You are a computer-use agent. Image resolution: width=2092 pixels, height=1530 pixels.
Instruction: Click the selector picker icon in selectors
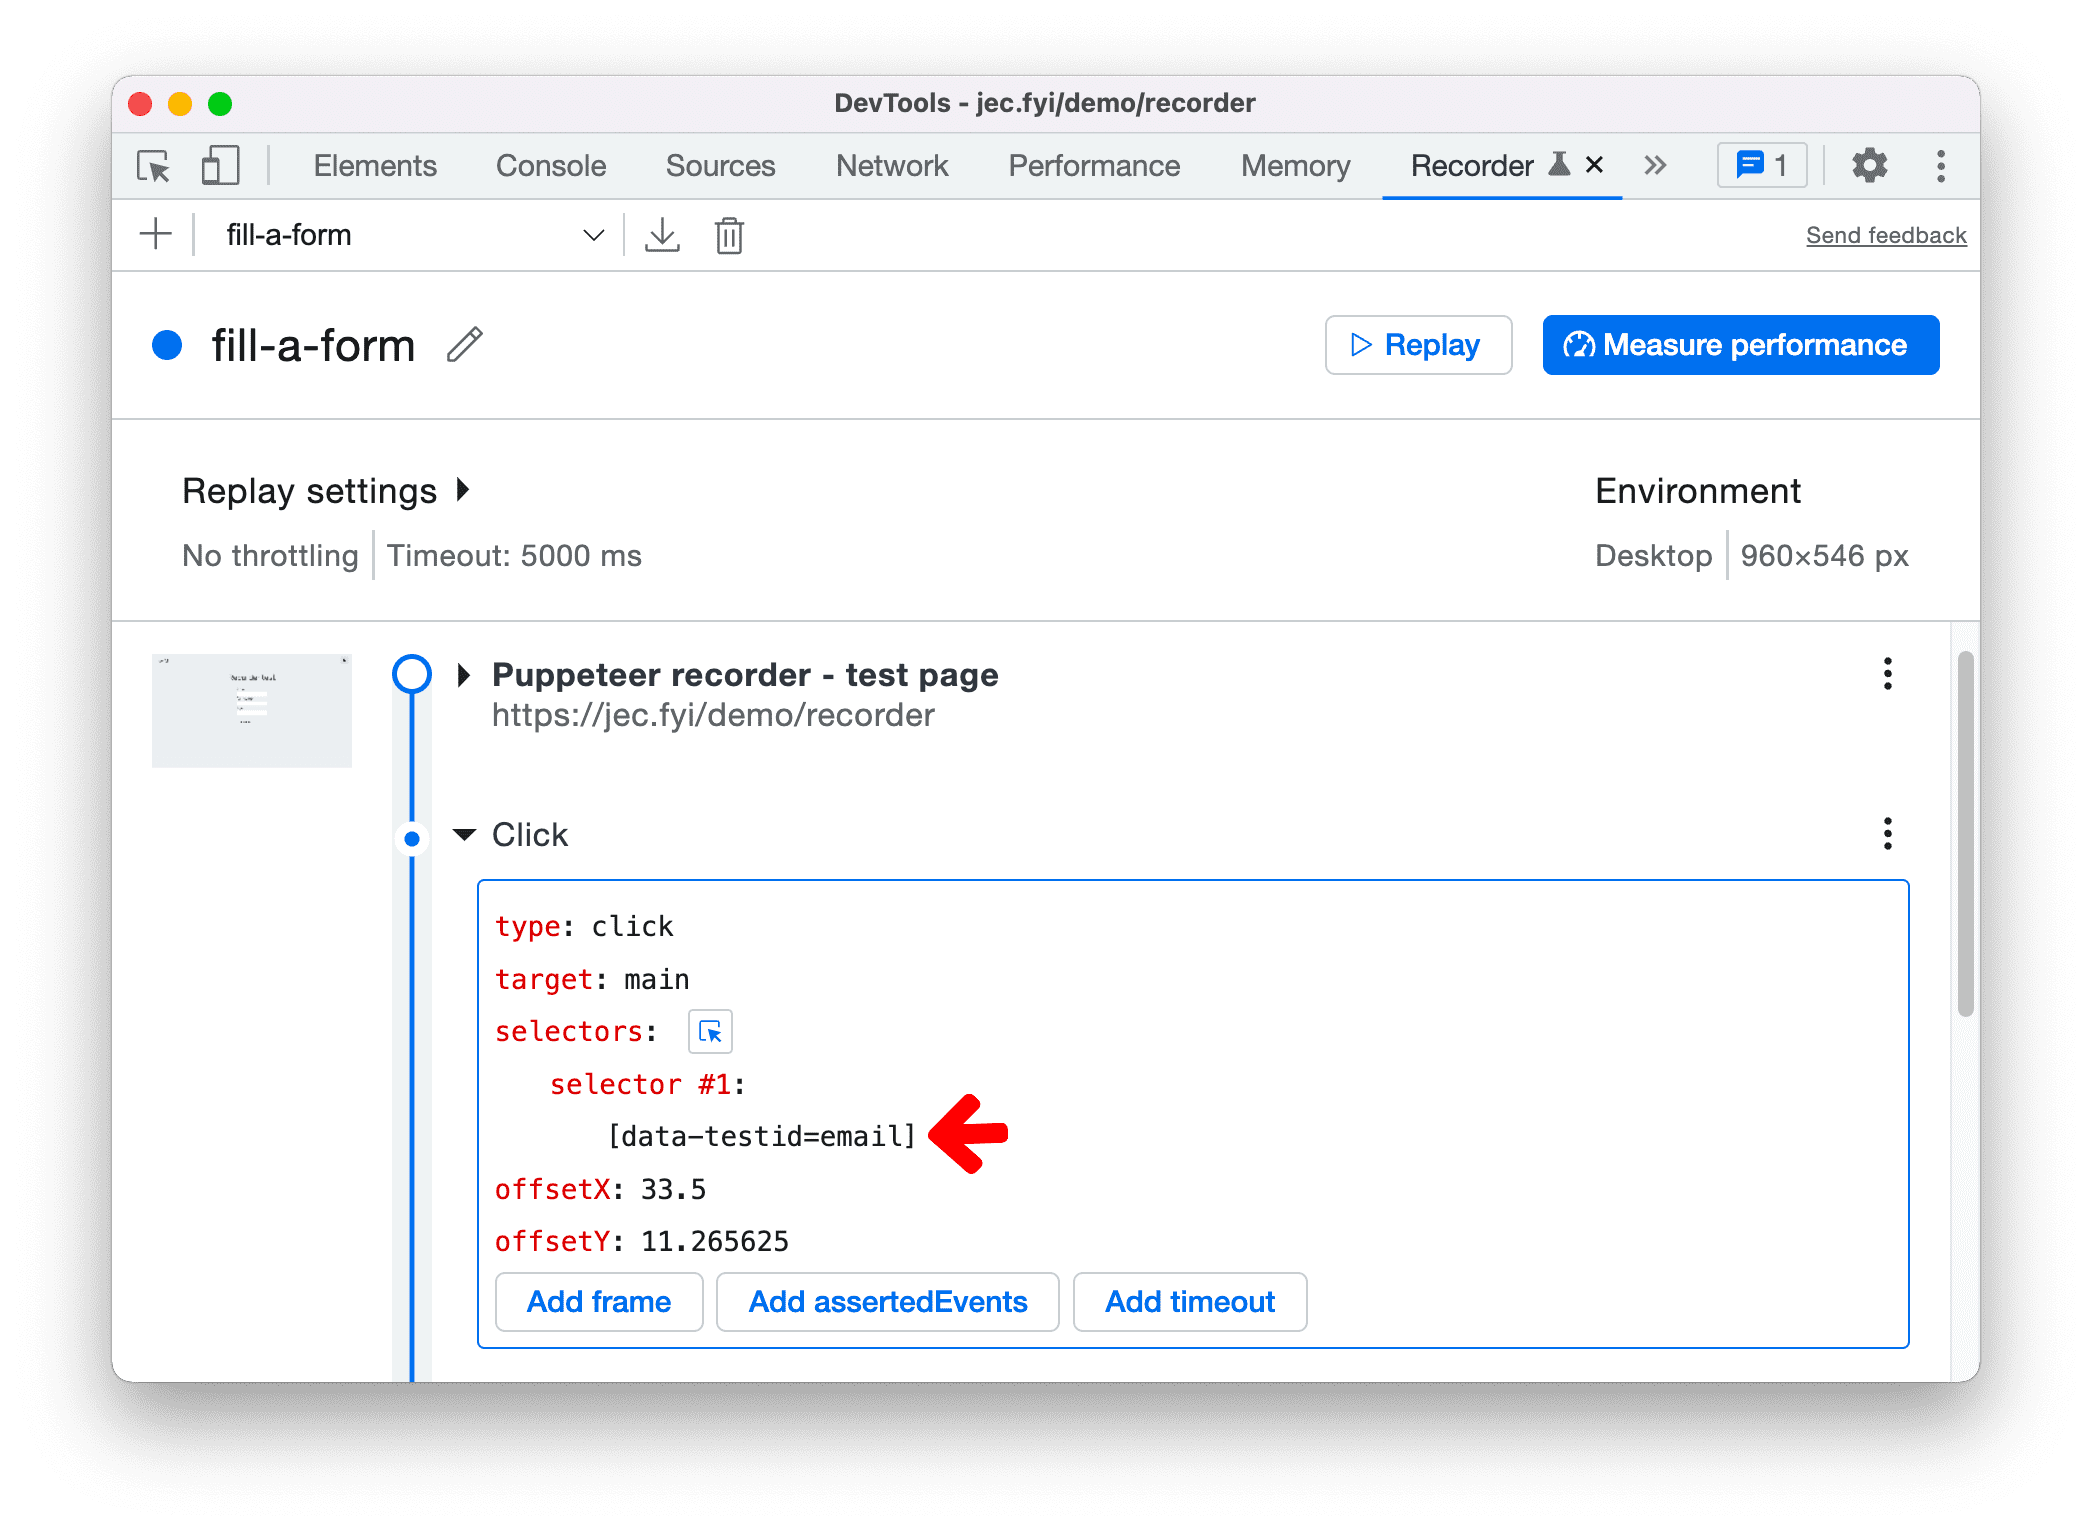coord(710,1033)
